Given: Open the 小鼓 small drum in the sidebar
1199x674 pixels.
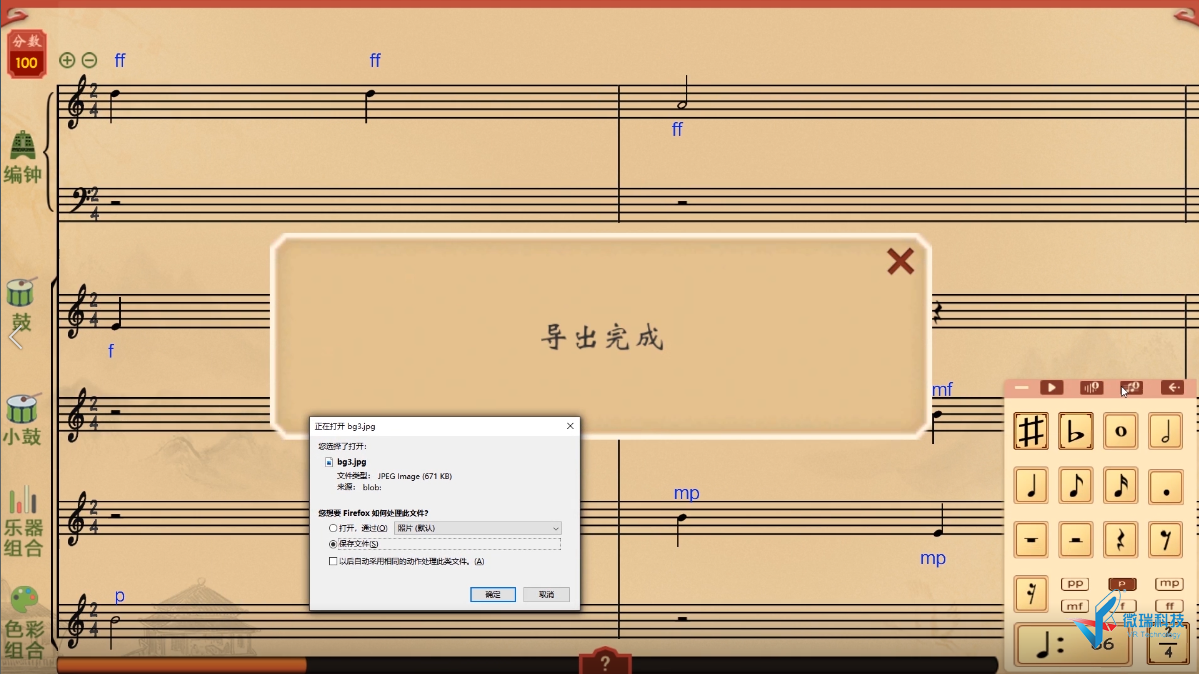Looking at the screenshot, I should (x=22, y=420).
